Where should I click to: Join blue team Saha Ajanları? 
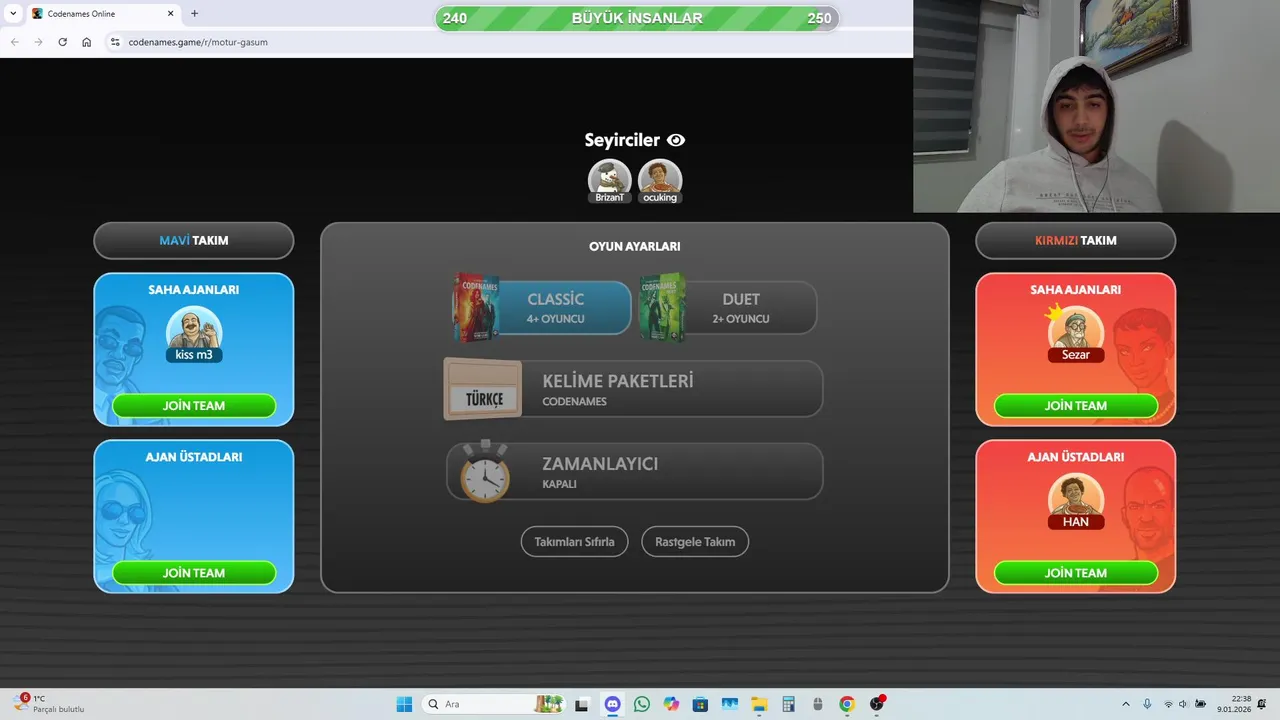coord(194,406)
